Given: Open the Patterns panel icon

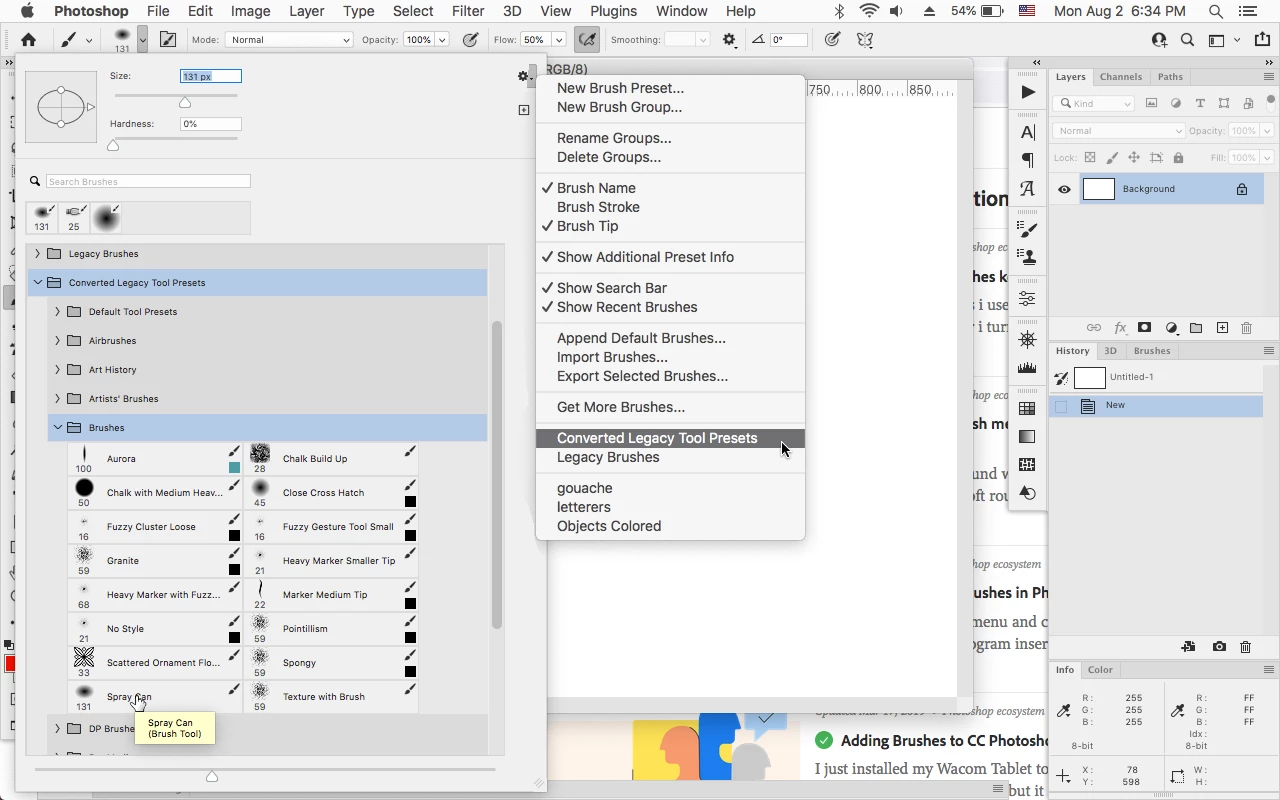Looking at the screenshot, I should pyautogui.click(x=1028, y=464).
